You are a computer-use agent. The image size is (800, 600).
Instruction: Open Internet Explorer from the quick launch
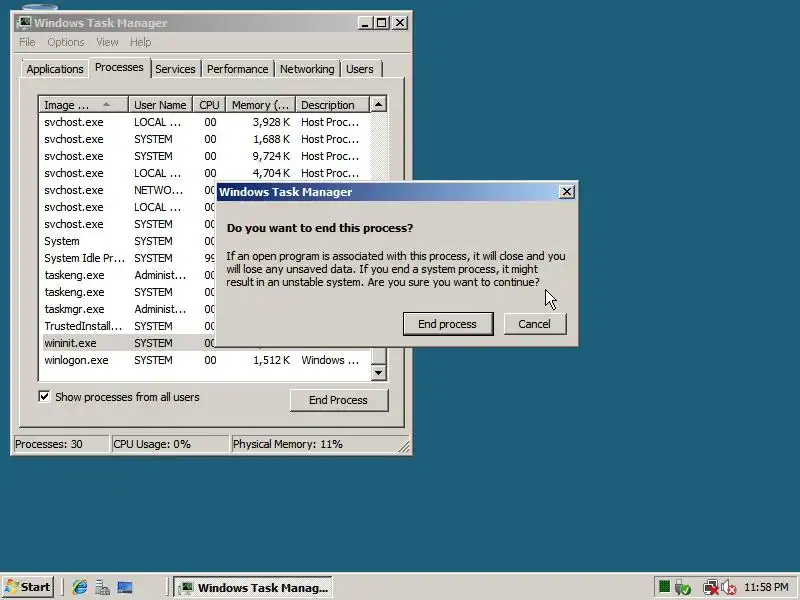click(x=80, y=587)
